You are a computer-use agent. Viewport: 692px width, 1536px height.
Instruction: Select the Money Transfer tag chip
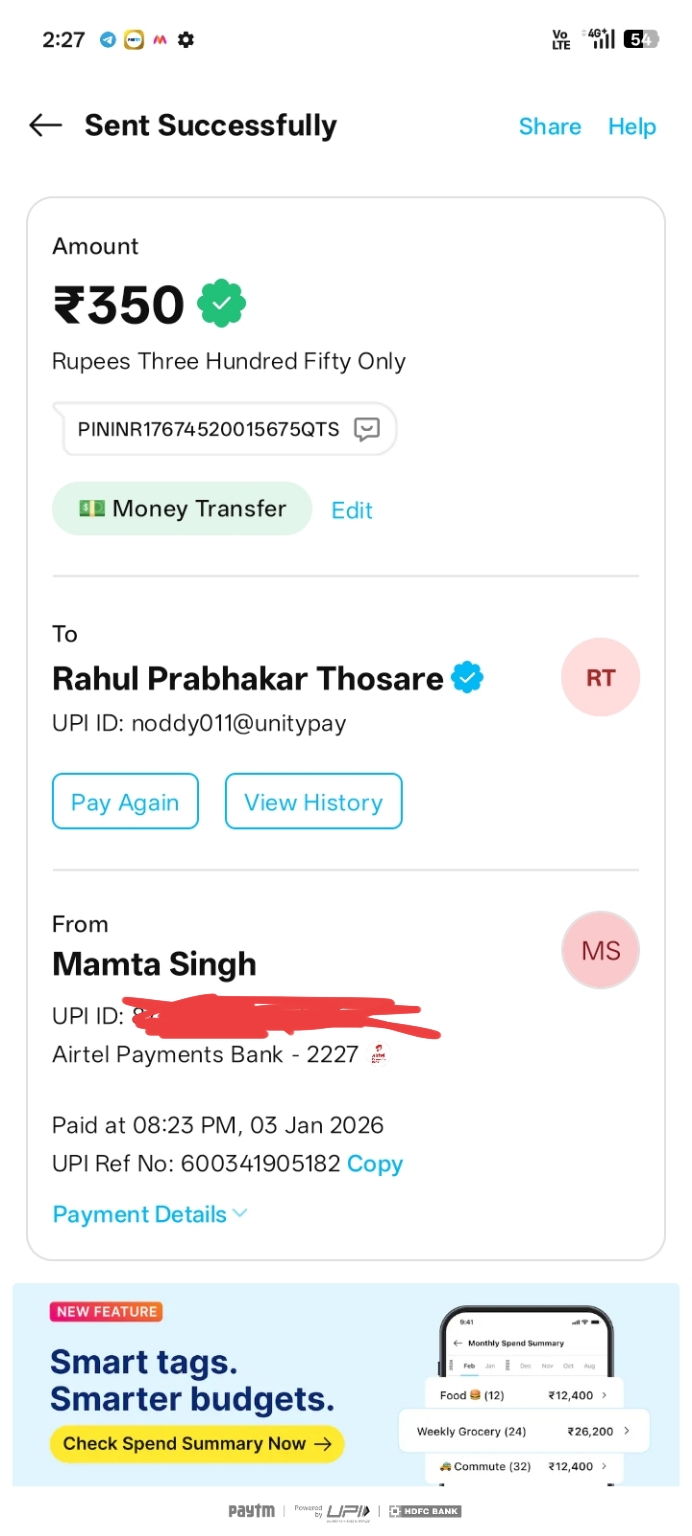point(182,509)
